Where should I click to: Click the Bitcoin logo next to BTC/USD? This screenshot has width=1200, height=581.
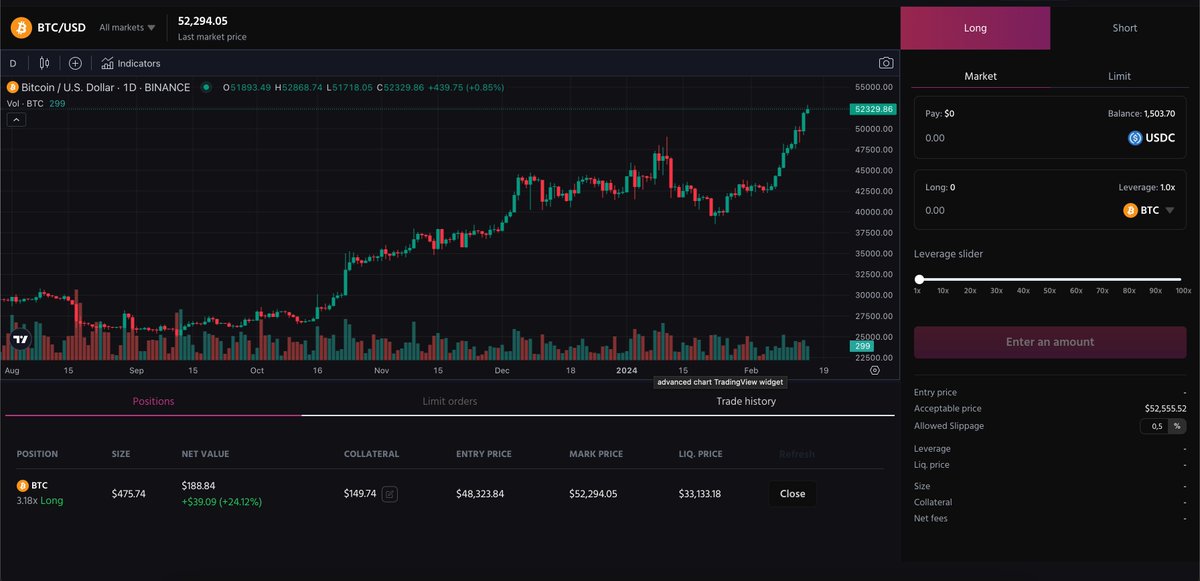click(20, 28)
